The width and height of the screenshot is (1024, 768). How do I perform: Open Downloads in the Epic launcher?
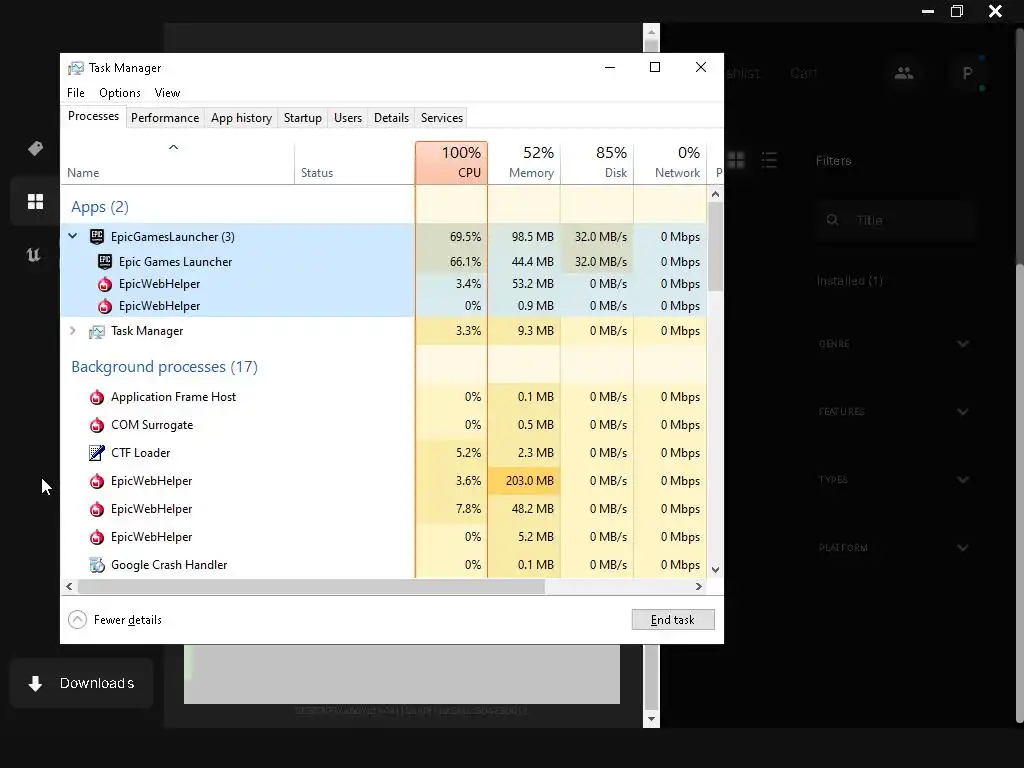coord(81,683)
